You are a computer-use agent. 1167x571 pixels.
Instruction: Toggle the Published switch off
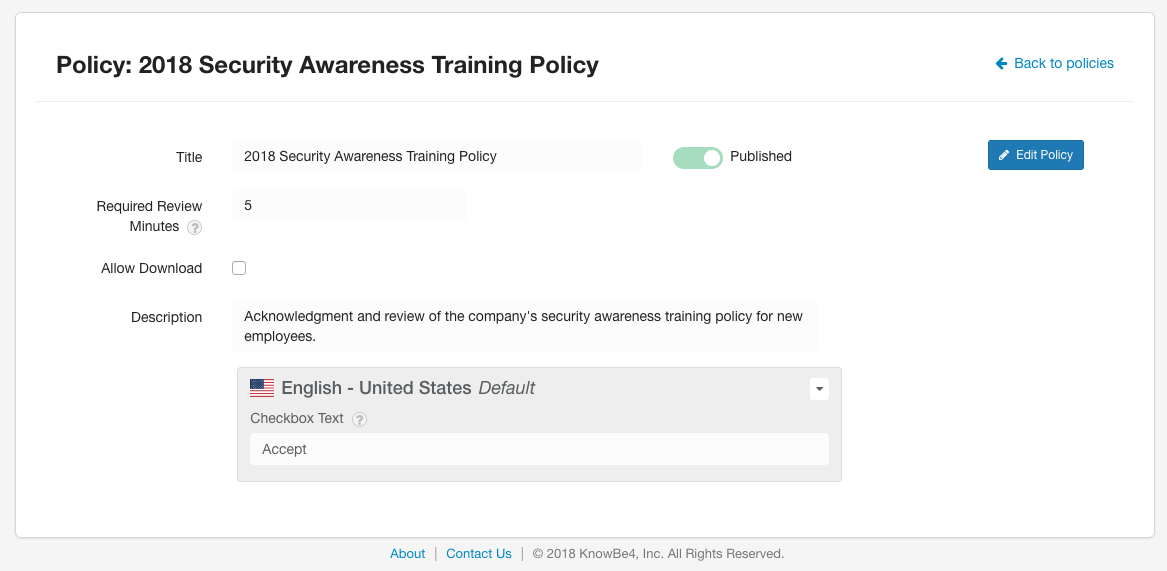tap(697, 157)
